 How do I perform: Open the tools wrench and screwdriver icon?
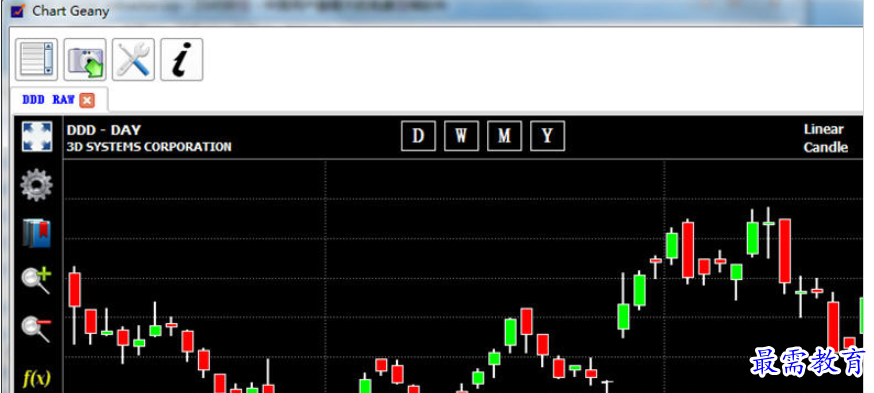(x=133, y=60)
